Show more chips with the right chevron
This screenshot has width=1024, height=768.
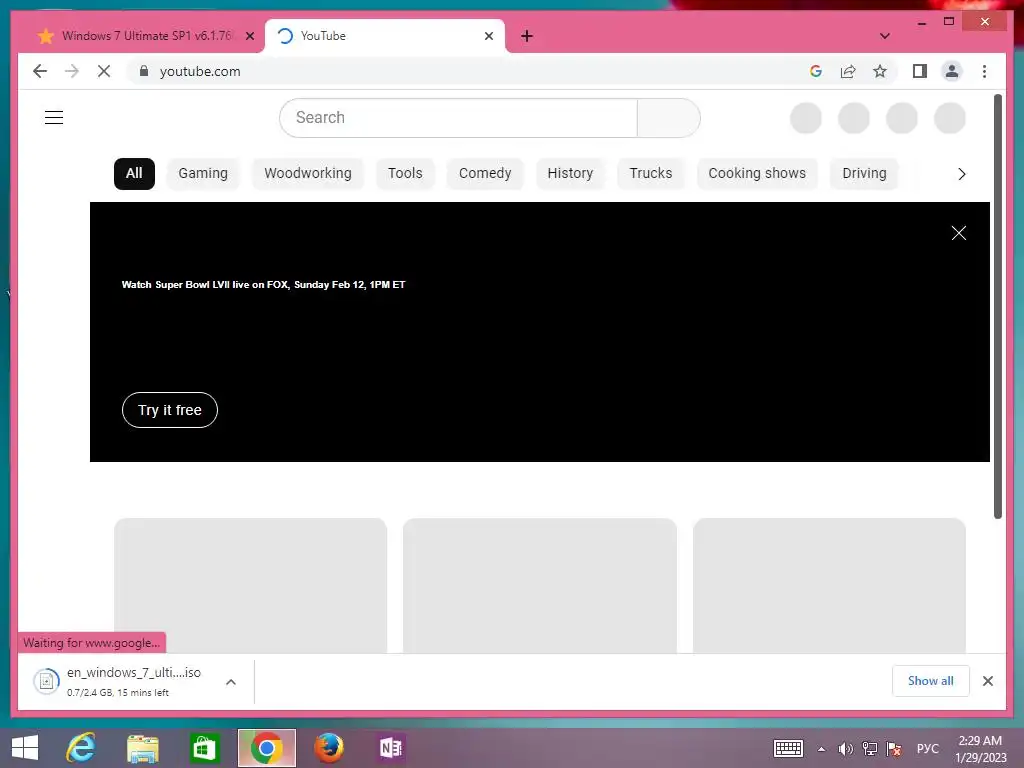[x=961, y=174]
